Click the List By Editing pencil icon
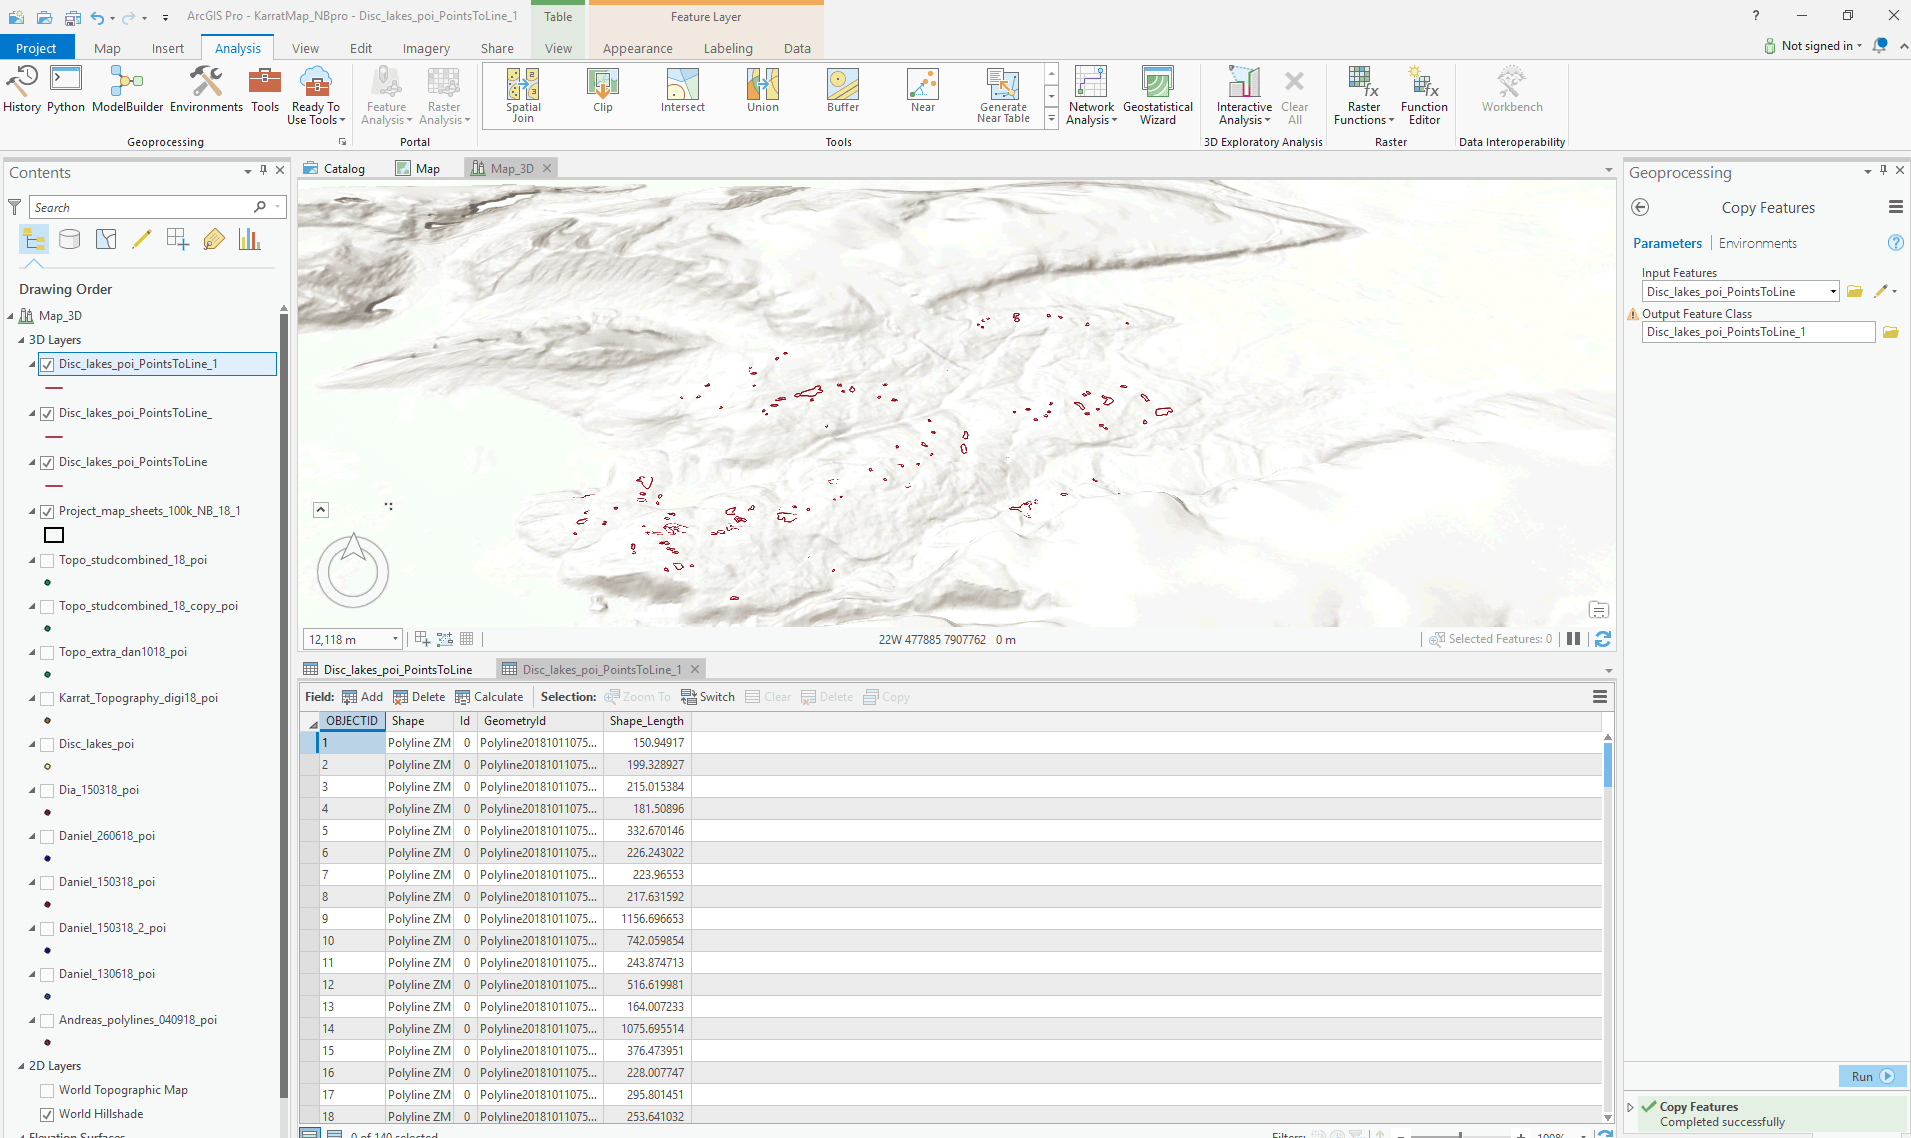 142,239
